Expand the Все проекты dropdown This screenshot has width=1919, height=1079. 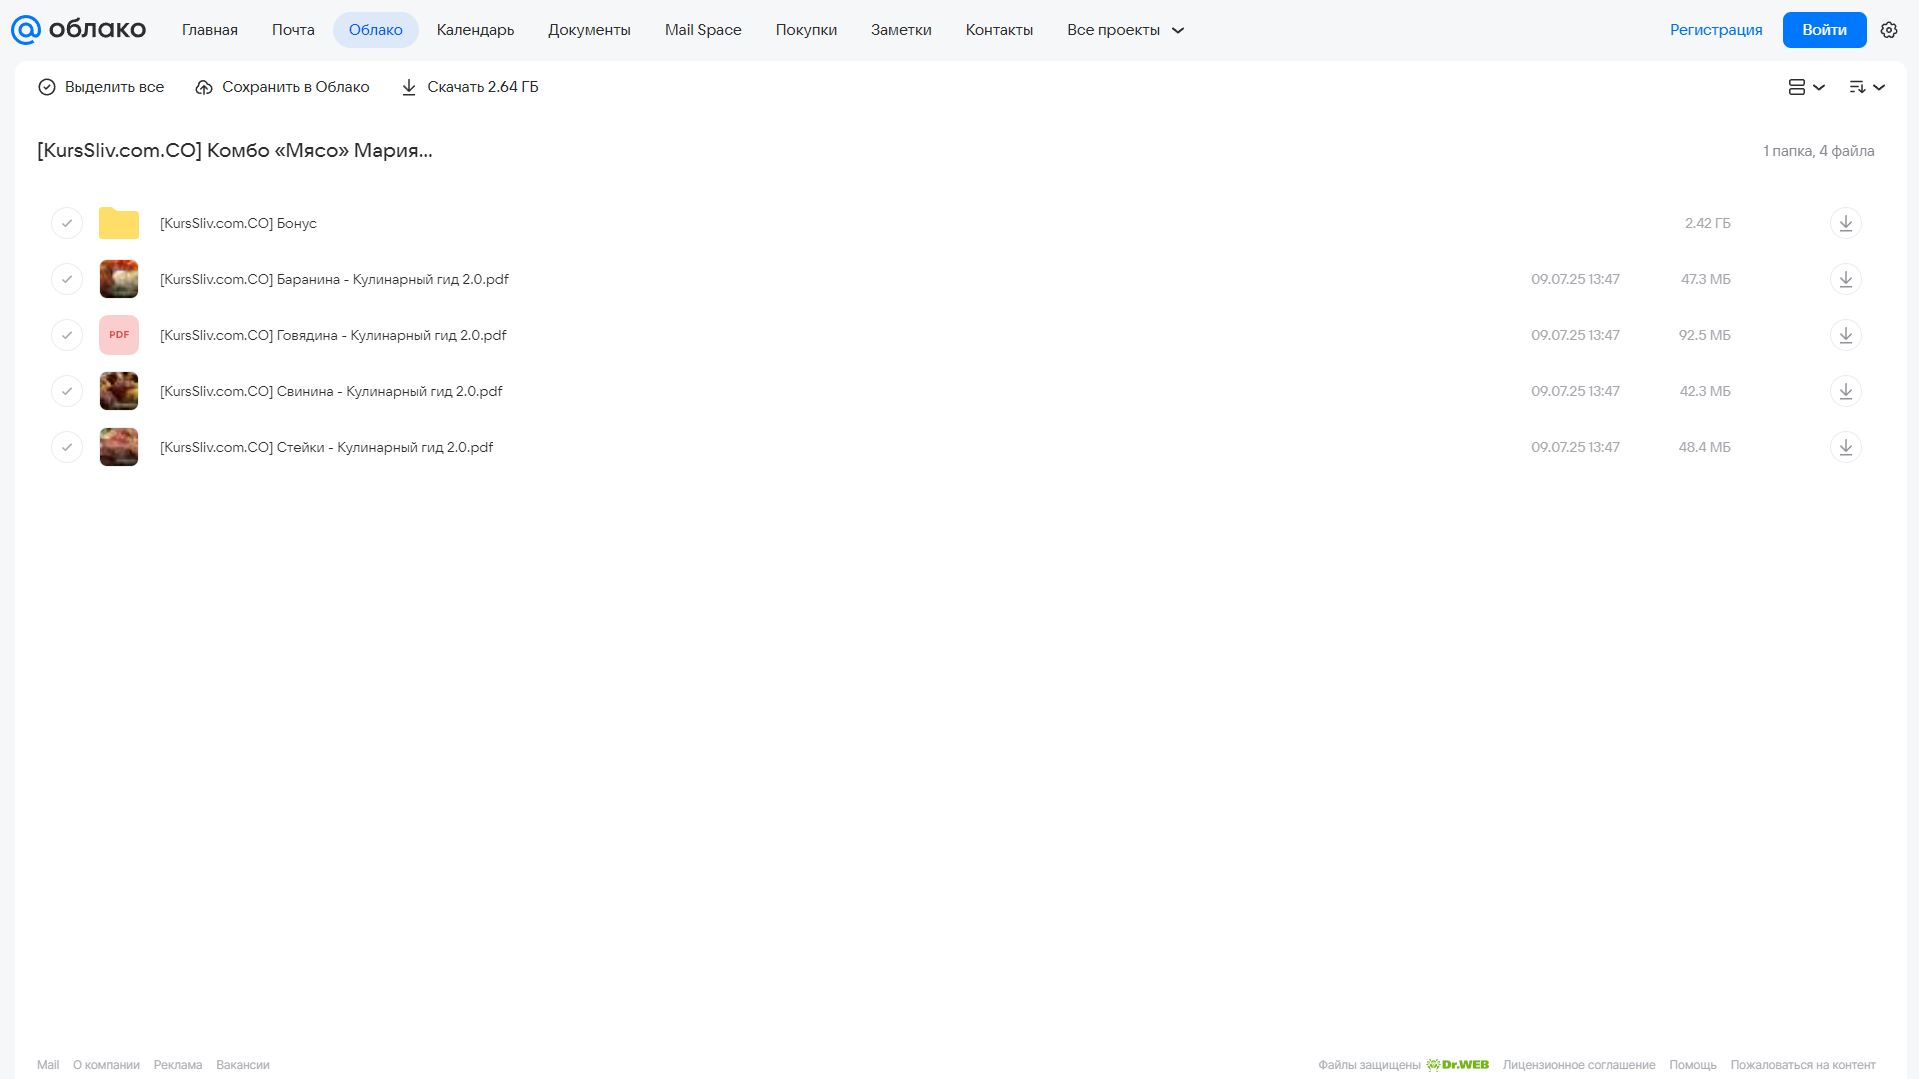[x=1125, y=30]
